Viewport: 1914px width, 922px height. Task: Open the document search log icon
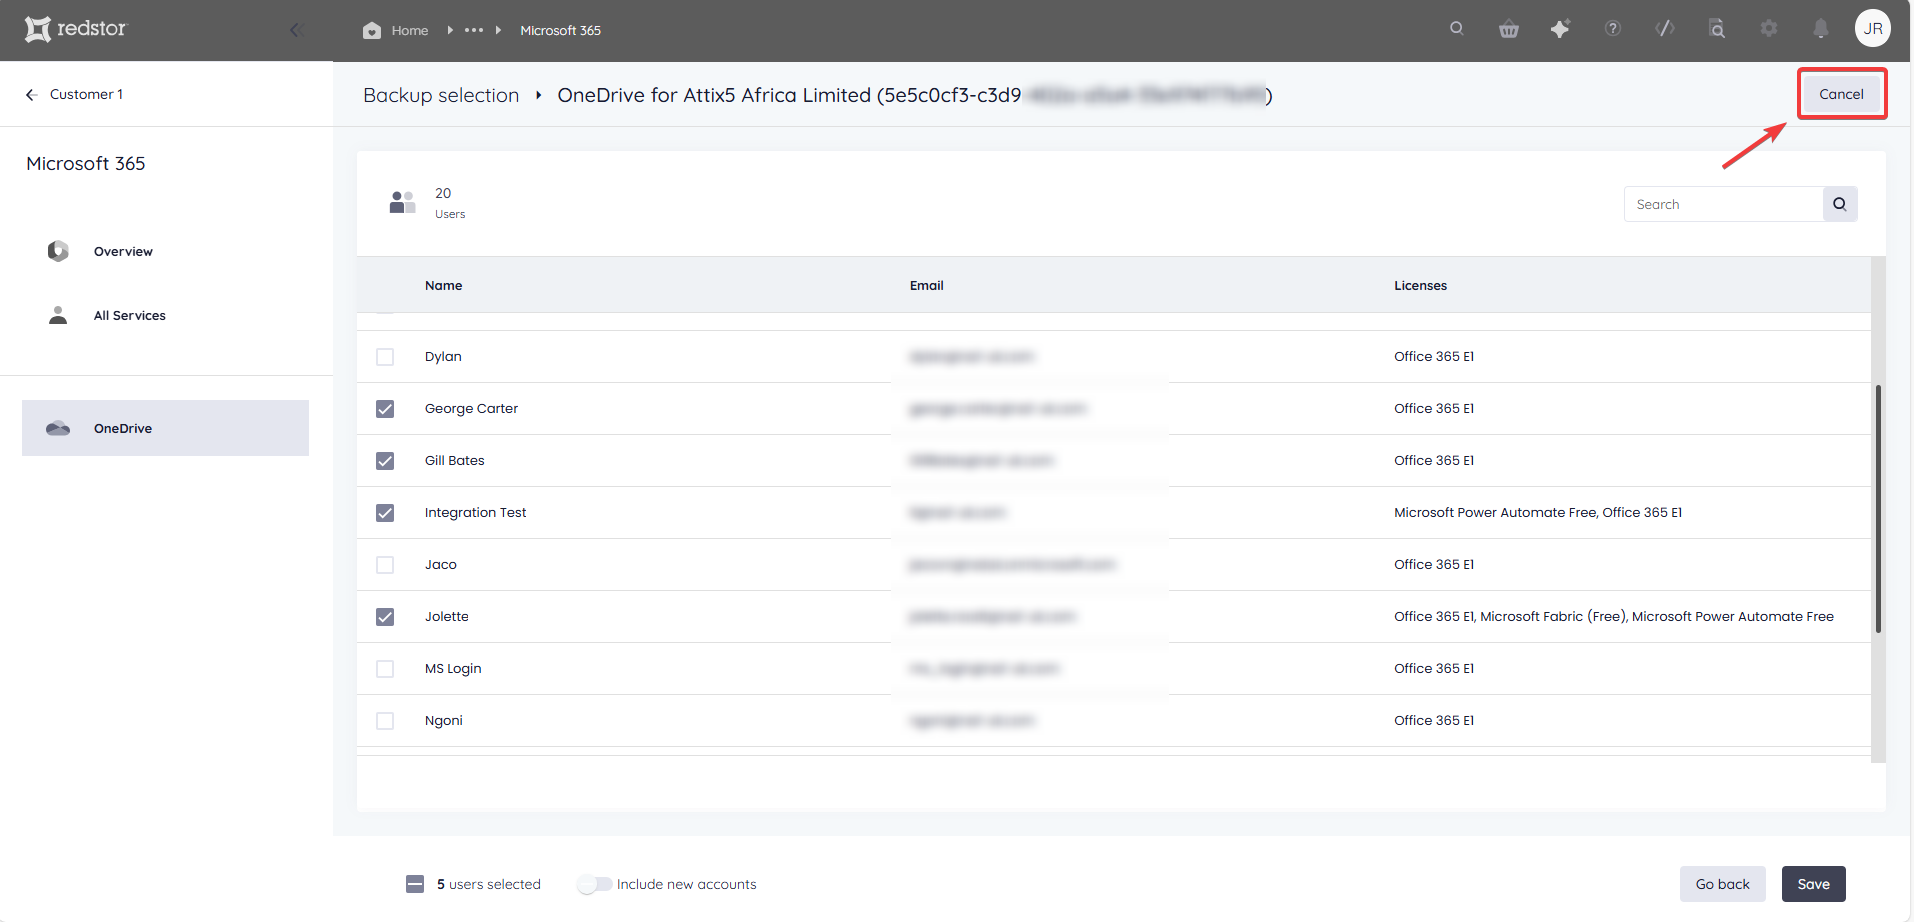coord(1717,29)
